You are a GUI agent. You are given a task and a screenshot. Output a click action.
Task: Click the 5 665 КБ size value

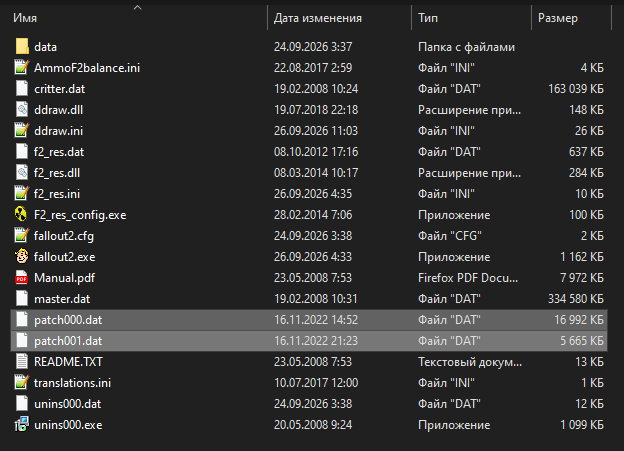[582, 341]
